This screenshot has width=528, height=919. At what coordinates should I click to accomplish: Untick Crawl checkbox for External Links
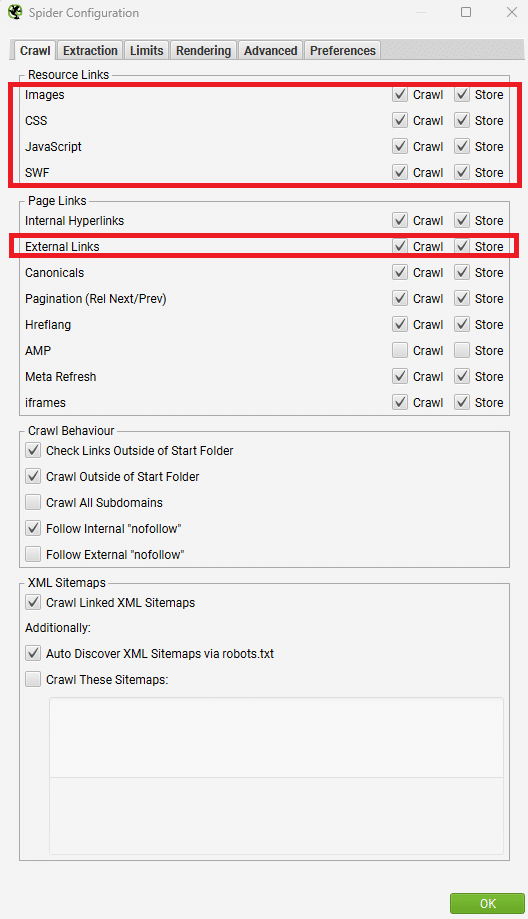click(400, 246)
